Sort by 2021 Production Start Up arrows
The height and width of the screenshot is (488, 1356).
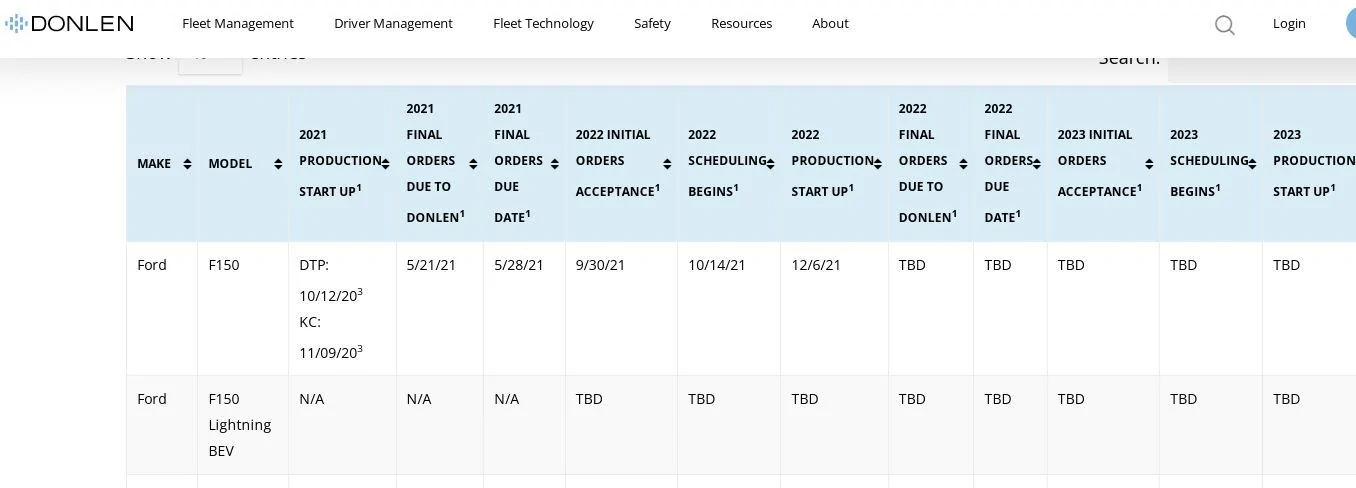(385, 164)
